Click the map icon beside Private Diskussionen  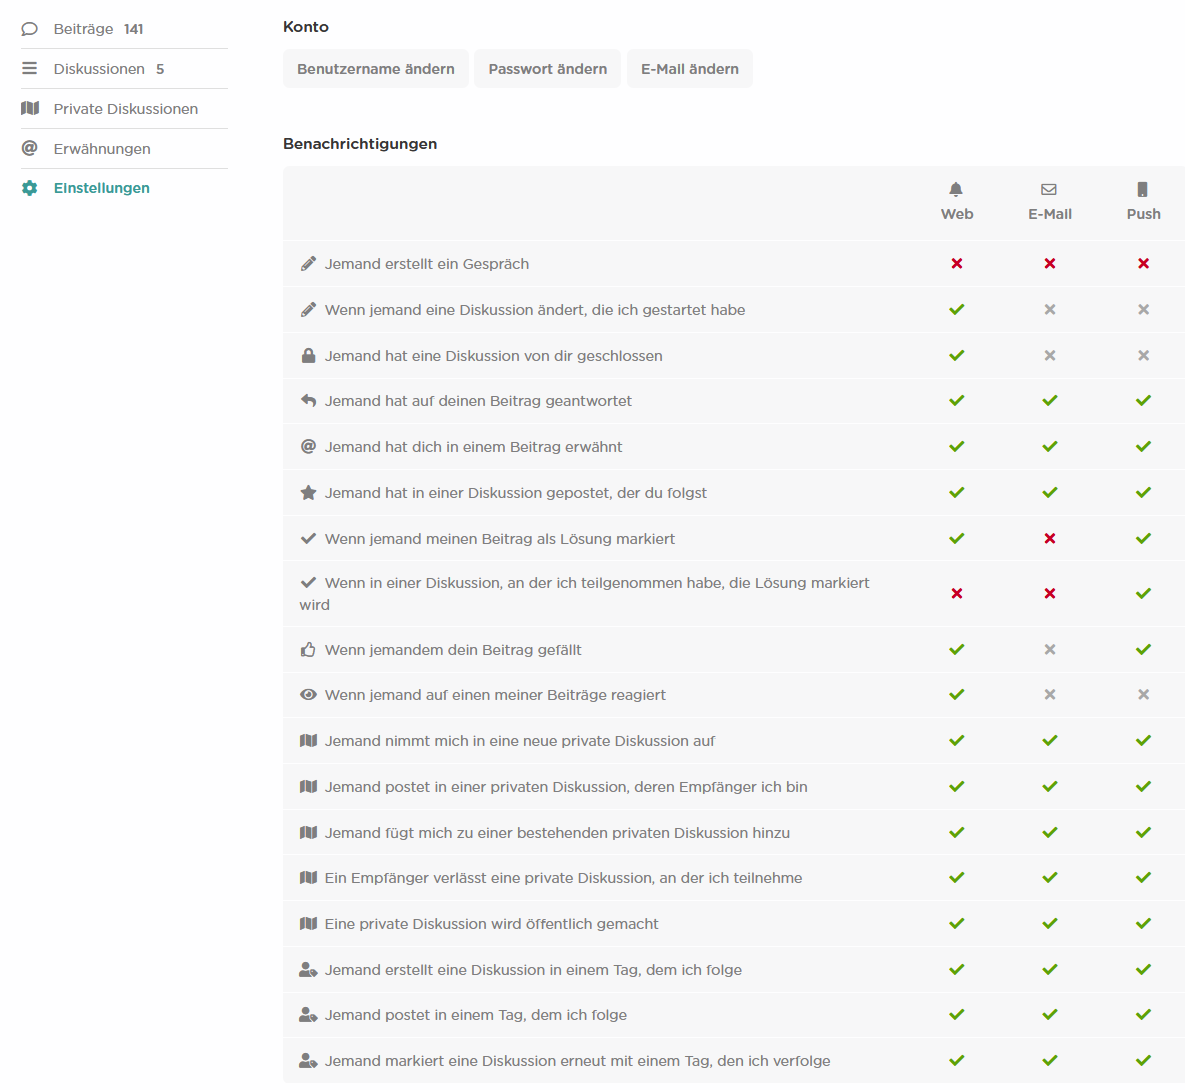[30, 108]
